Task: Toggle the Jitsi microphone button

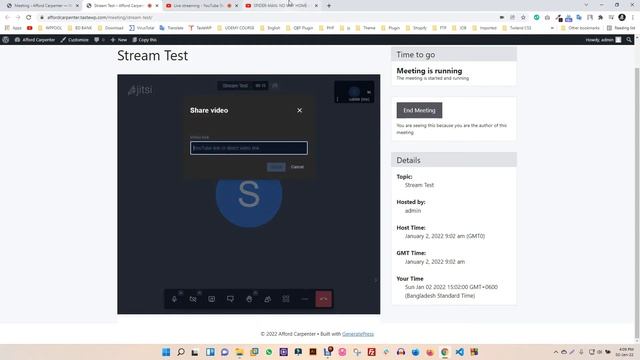Action: click(174, 299)
